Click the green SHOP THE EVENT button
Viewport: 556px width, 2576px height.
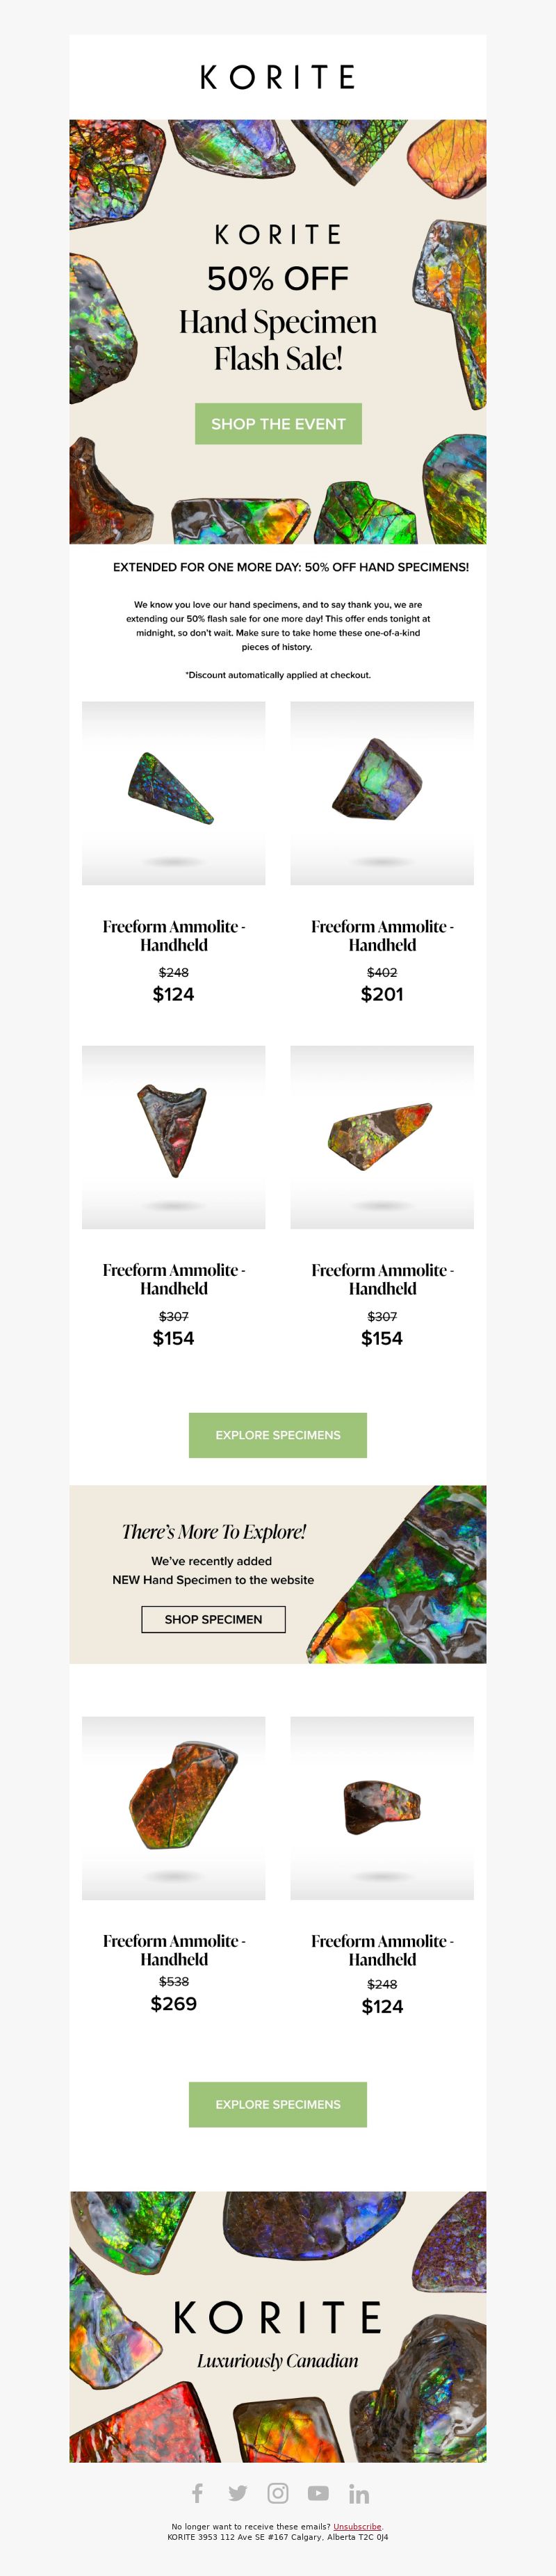[x=278, y=424]
